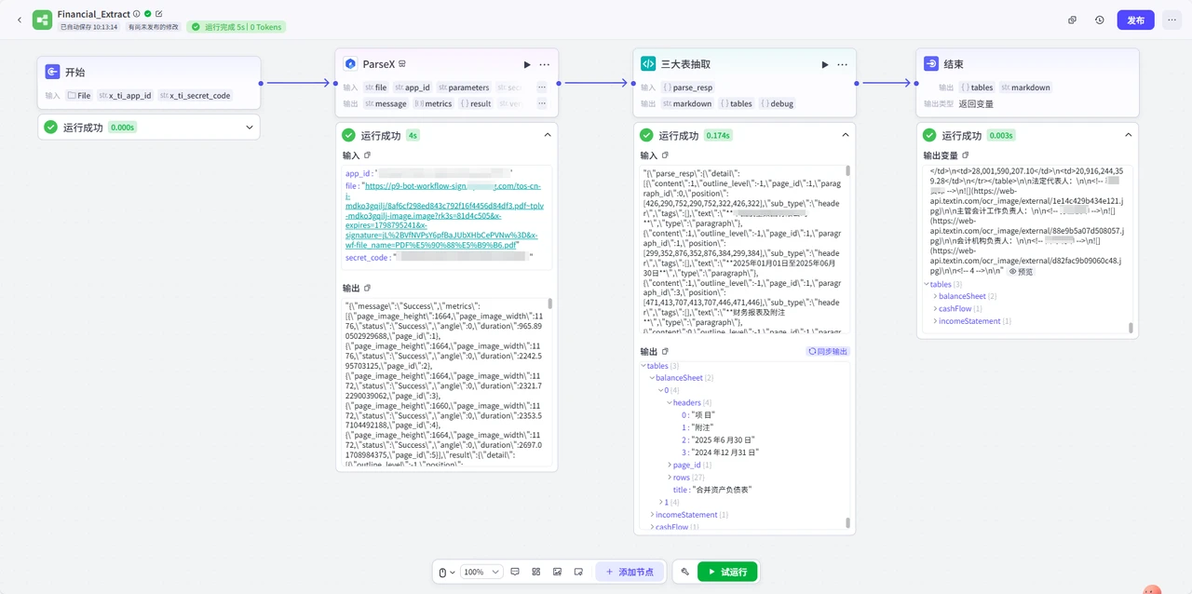
Task: Copy the ParseX 输入 content
Action: (367, 154)
